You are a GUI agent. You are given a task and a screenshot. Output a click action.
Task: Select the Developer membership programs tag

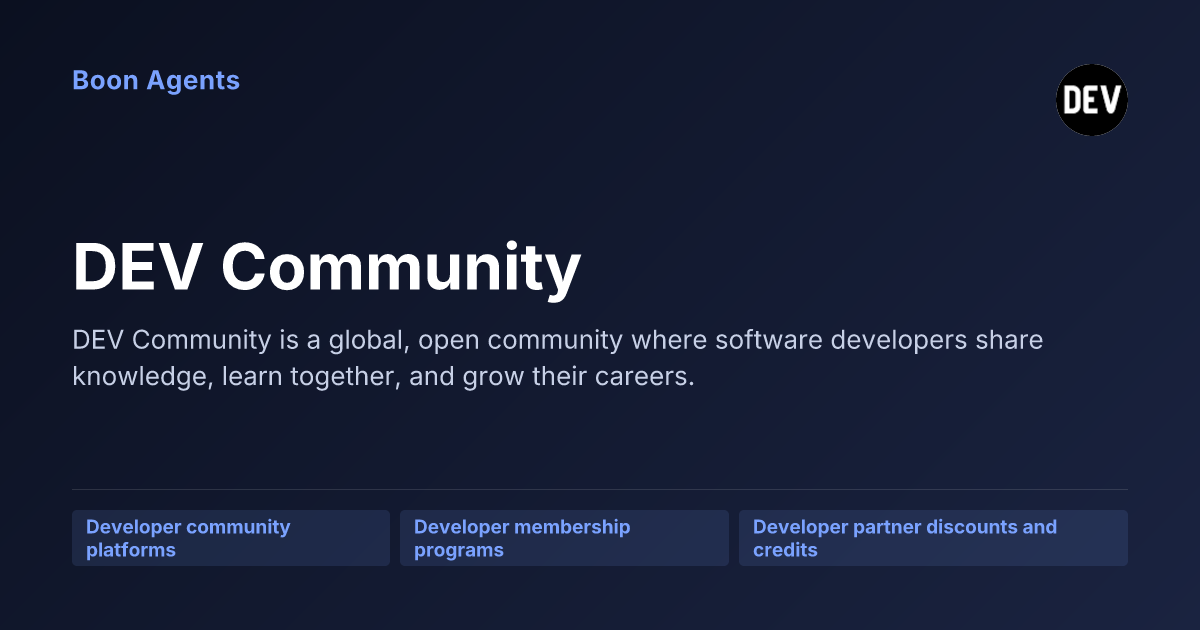[564, 538]
